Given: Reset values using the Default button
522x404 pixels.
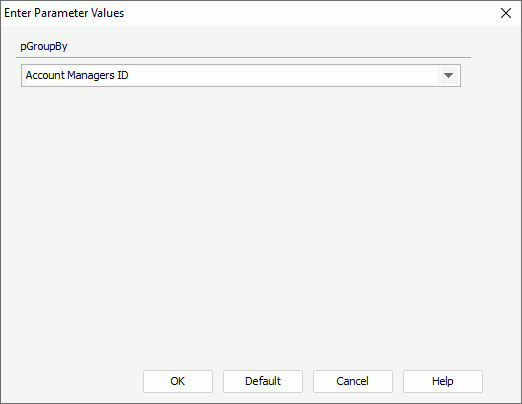Looking at the screenshot, I should coord(263,381).
